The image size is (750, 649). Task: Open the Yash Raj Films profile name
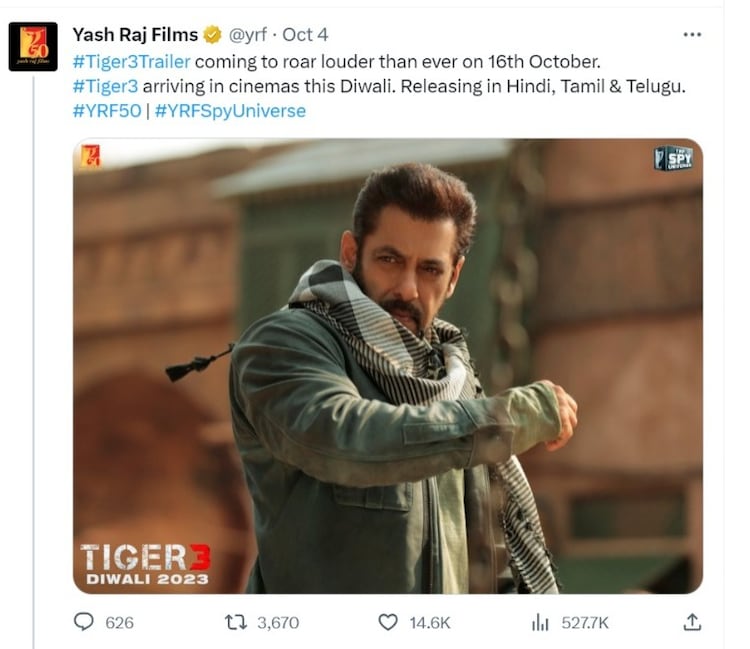tap(134, 35)
